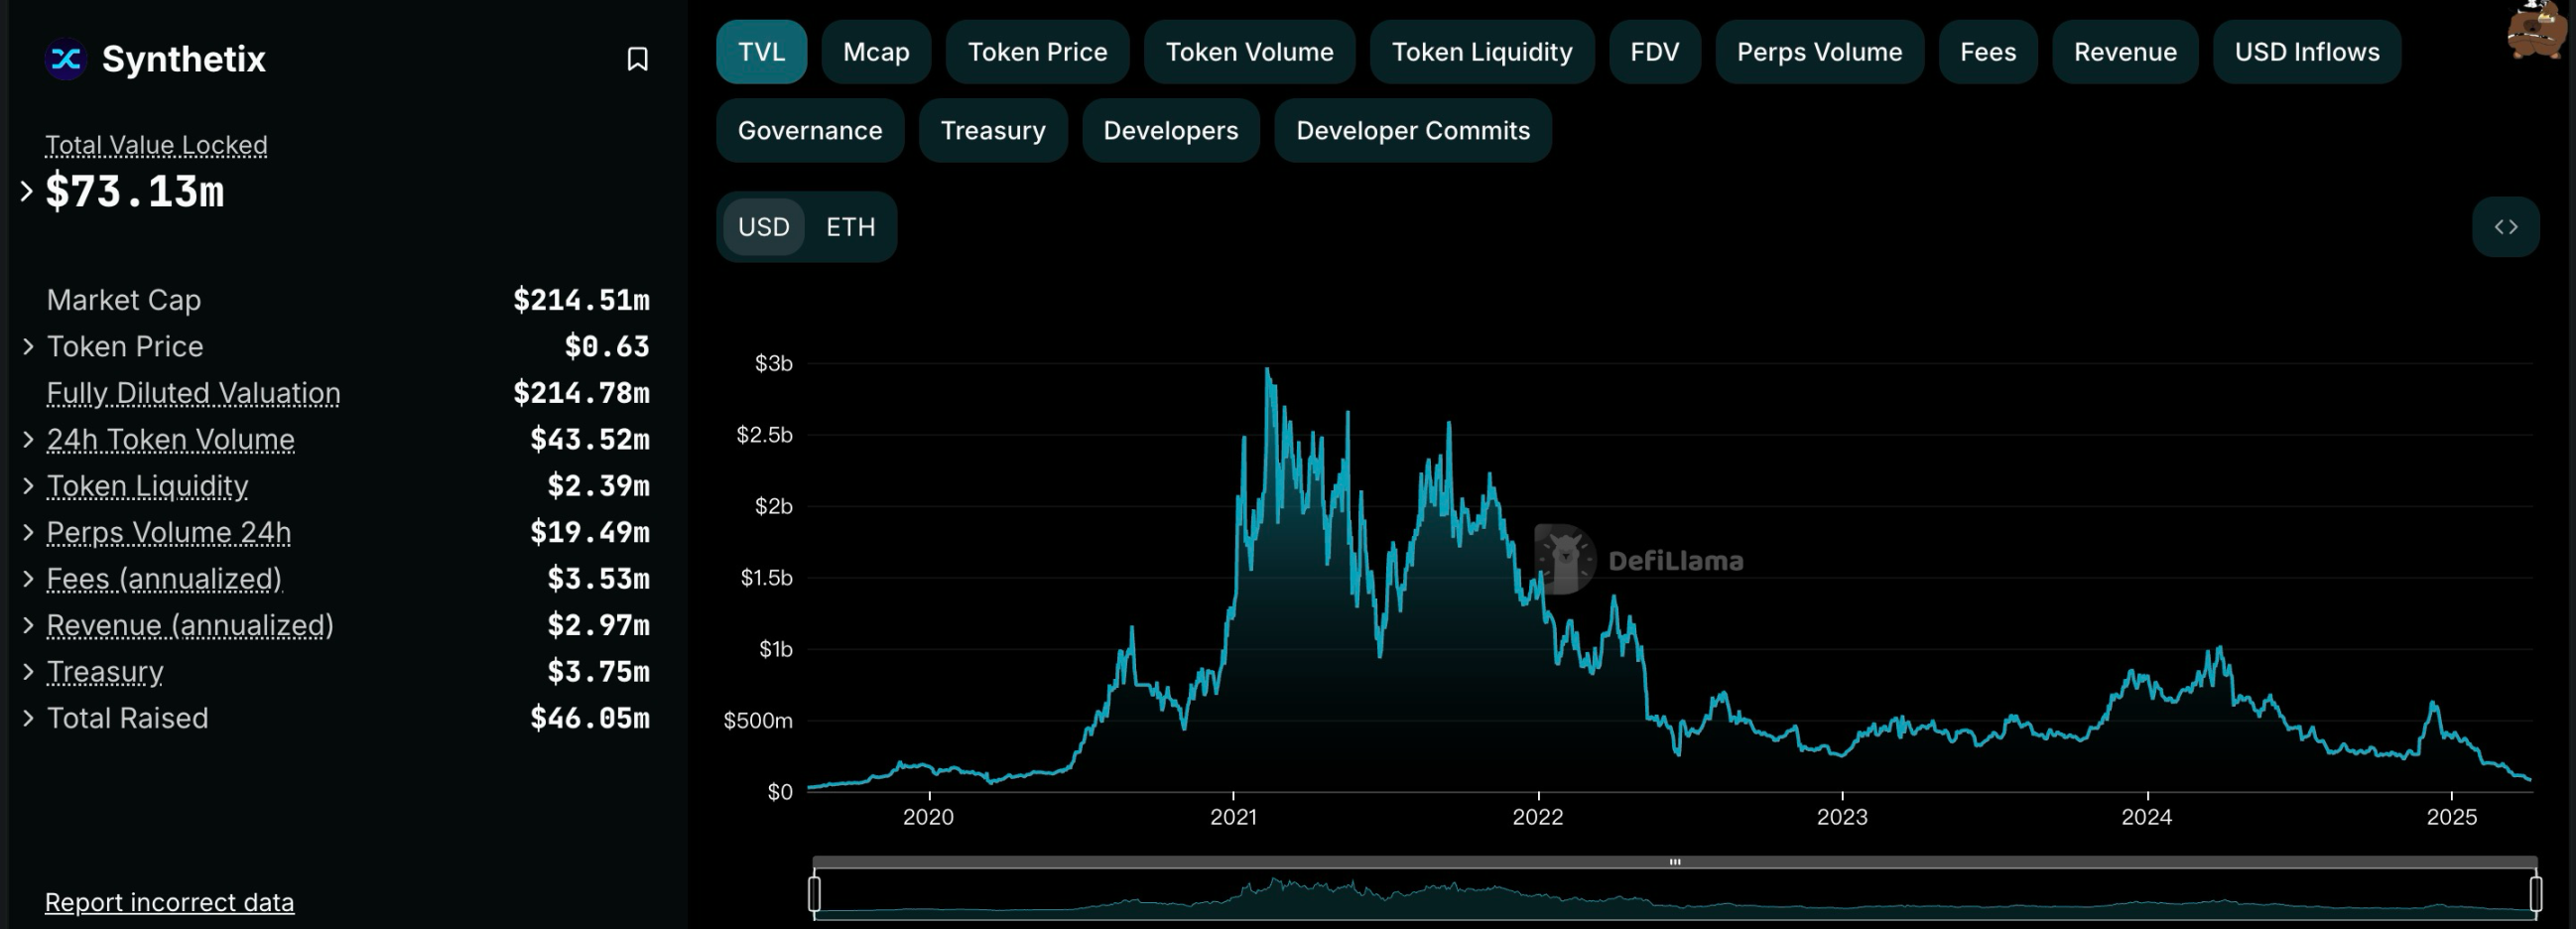Select USD as chart denomination

pyautogui.click(x=764, y=227)
